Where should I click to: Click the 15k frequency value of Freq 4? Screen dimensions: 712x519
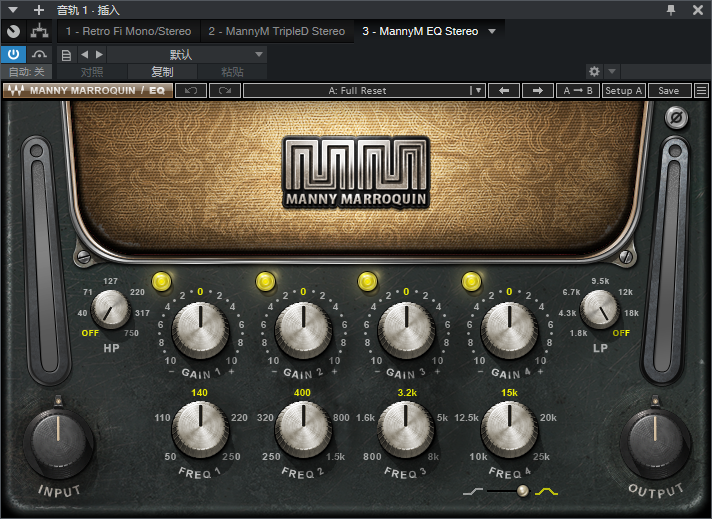tap(509, 393)
